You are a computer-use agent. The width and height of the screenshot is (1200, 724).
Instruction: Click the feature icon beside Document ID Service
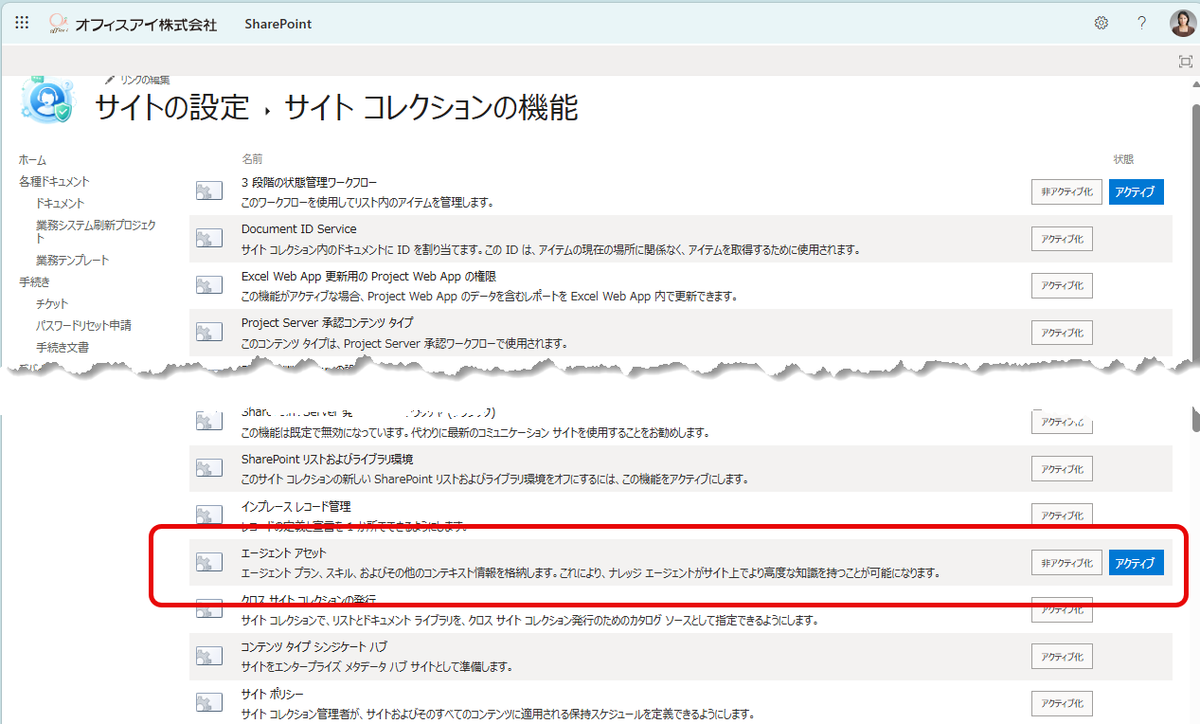(x=208, y=238)
